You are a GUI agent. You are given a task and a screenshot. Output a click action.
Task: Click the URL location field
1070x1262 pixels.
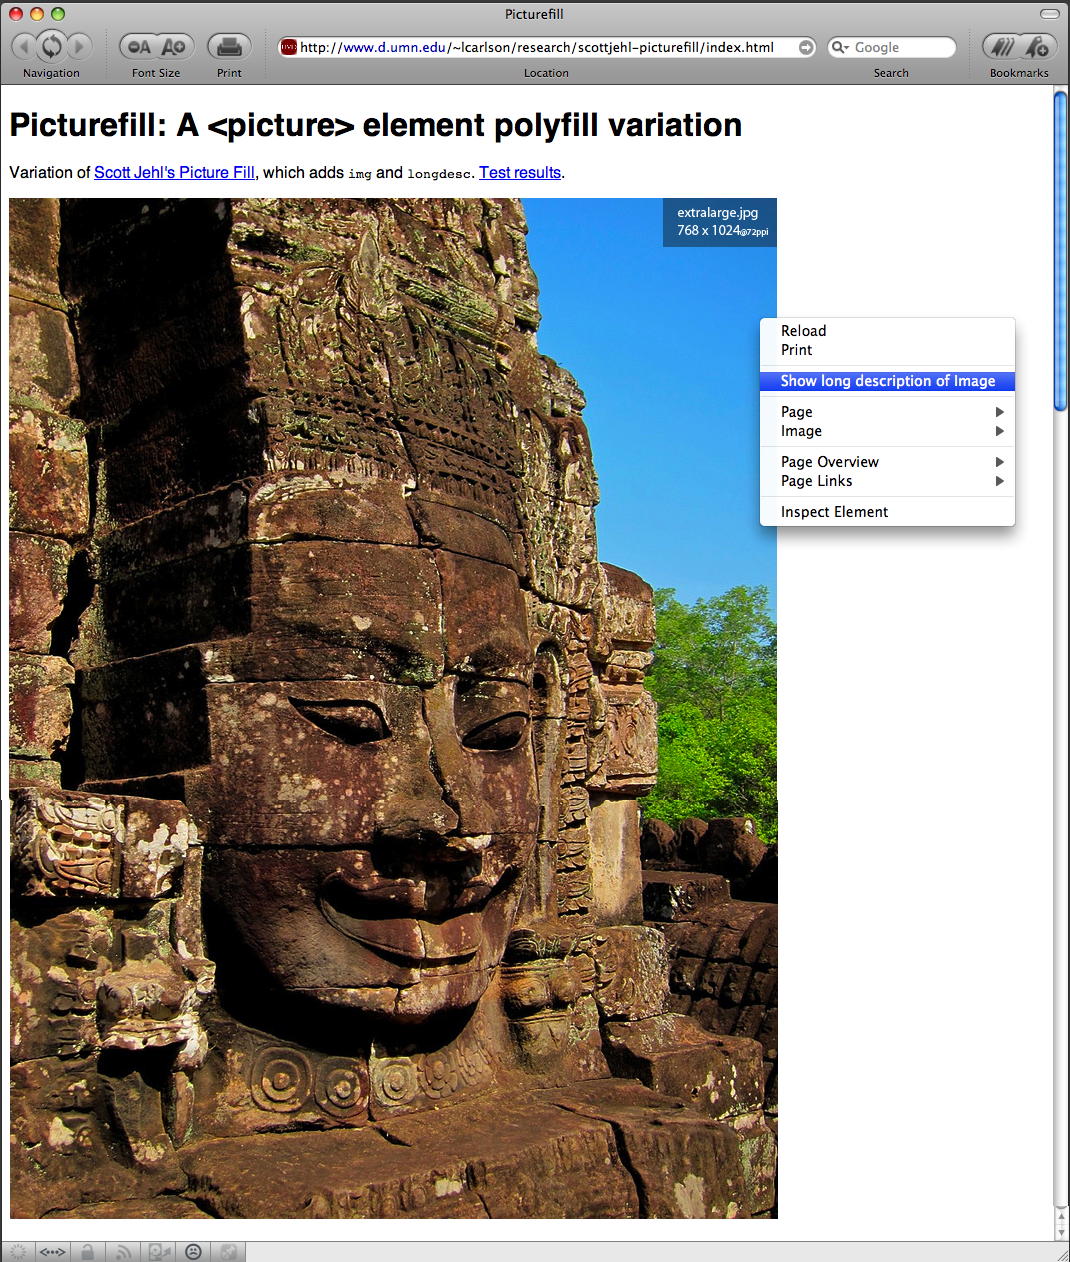click(540, 47)
